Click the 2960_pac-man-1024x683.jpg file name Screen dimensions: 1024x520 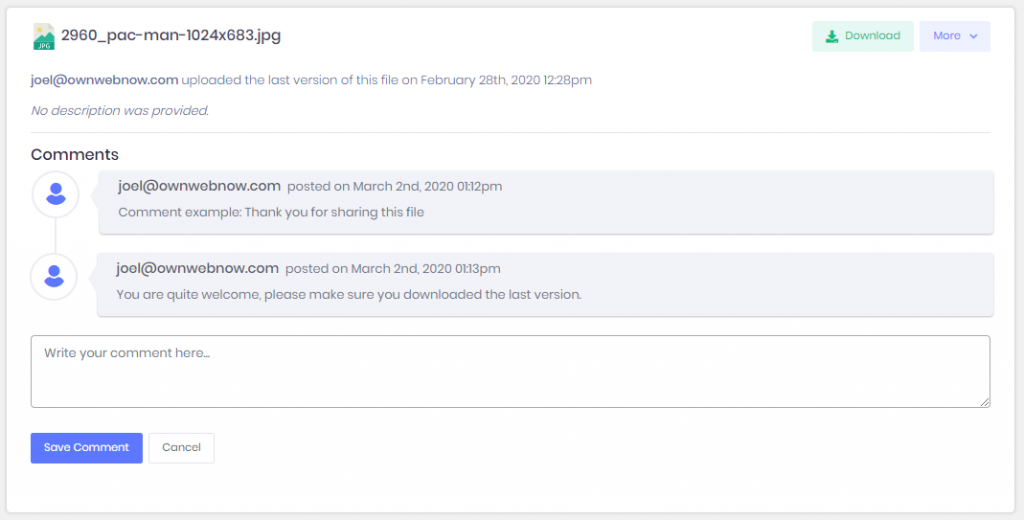tap(171, 35)
